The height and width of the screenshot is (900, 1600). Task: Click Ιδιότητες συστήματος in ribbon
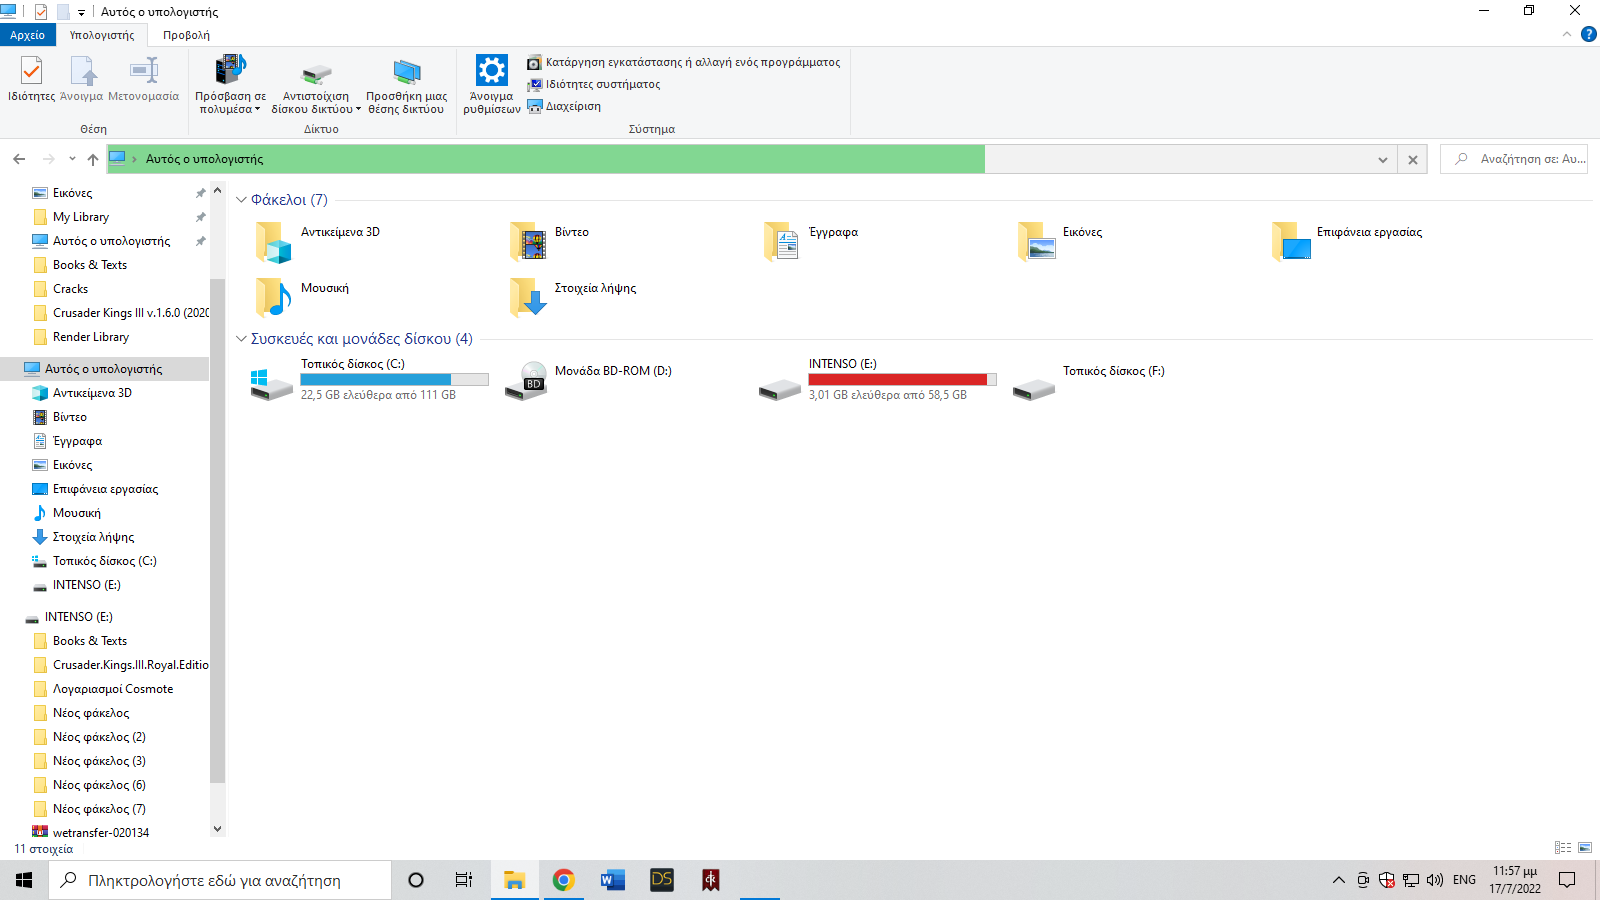pos(594,84)
